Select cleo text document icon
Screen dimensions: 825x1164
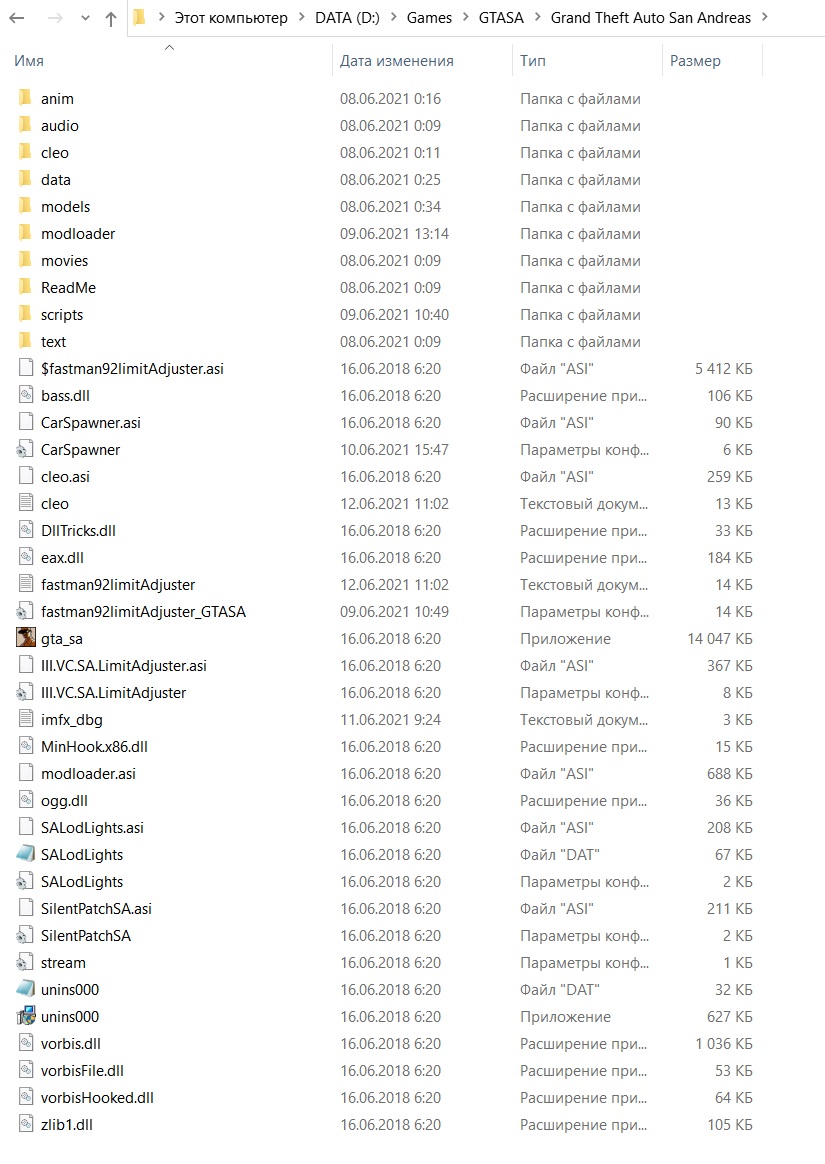coord(25,503)
